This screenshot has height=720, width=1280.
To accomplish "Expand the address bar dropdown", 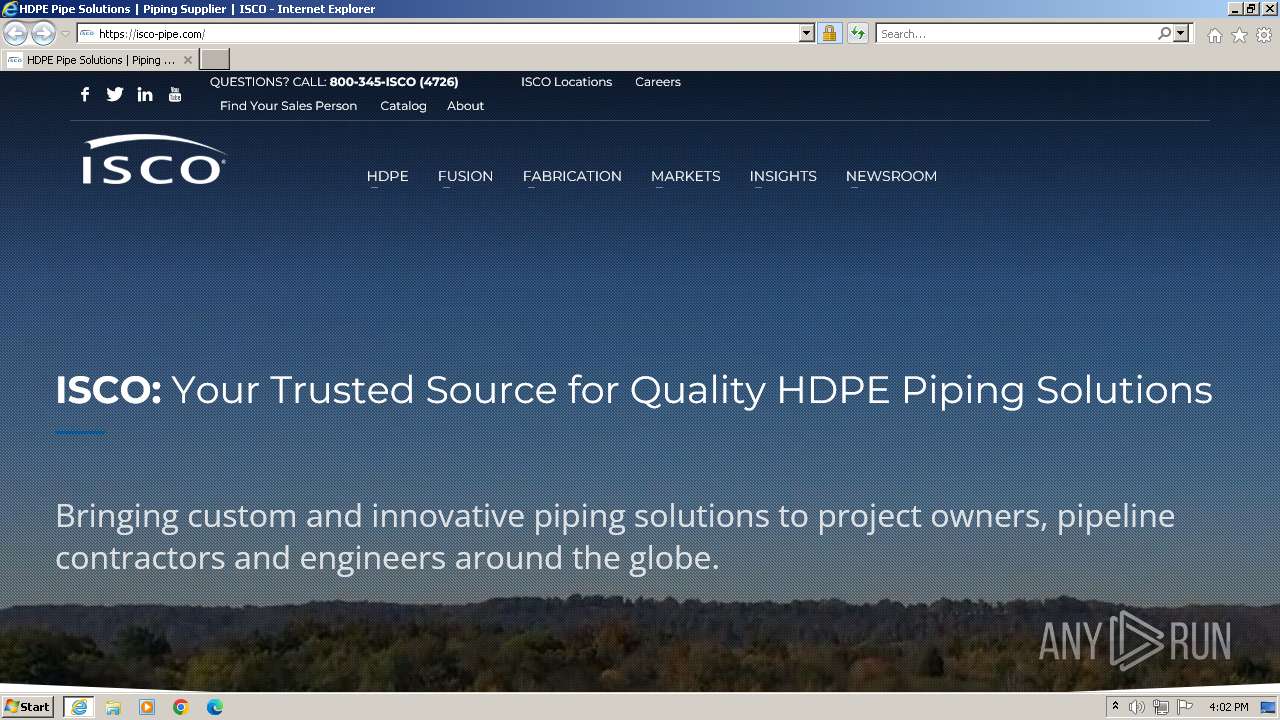I will (807, 34).
